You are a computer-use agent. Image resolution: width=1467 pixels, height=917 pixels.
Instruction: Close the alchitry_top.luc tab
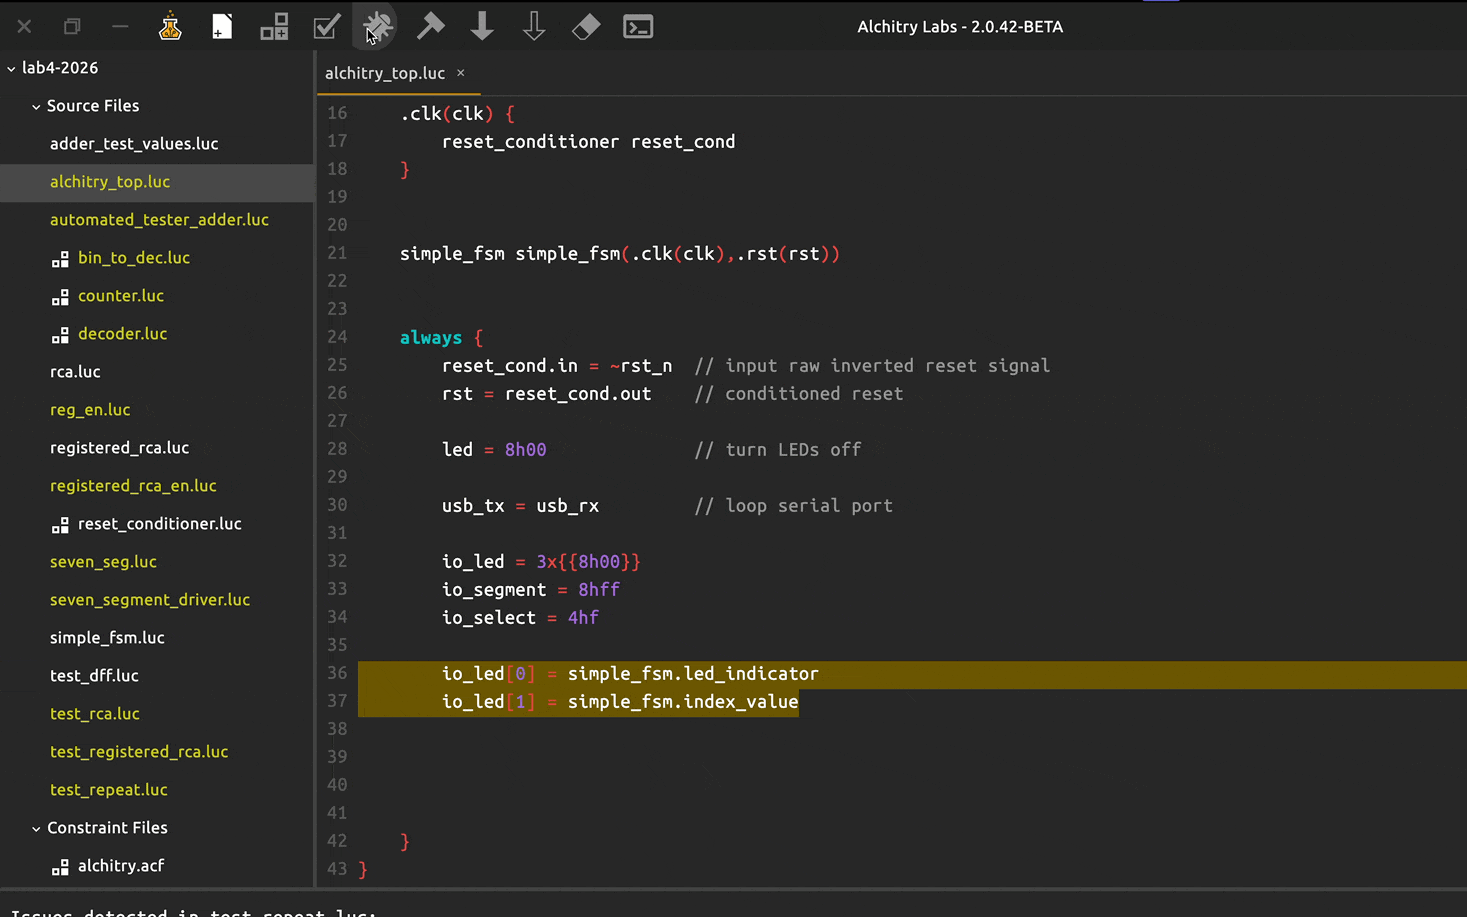click(x=461, y=73)
